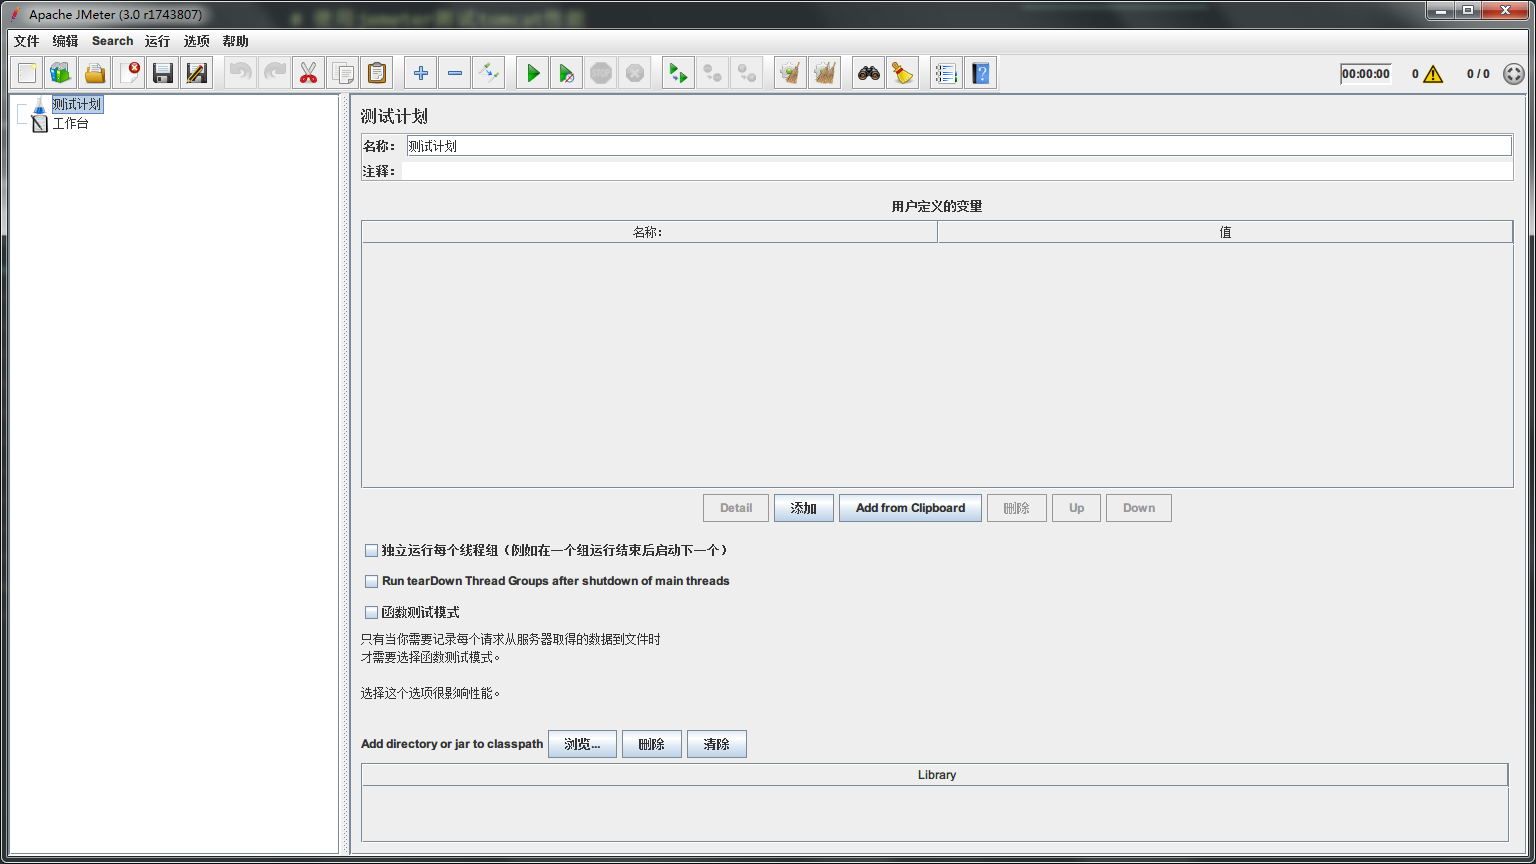Click the Search binoculars icon
This screenshot has height=864, width=1536.
pos(868,73)
